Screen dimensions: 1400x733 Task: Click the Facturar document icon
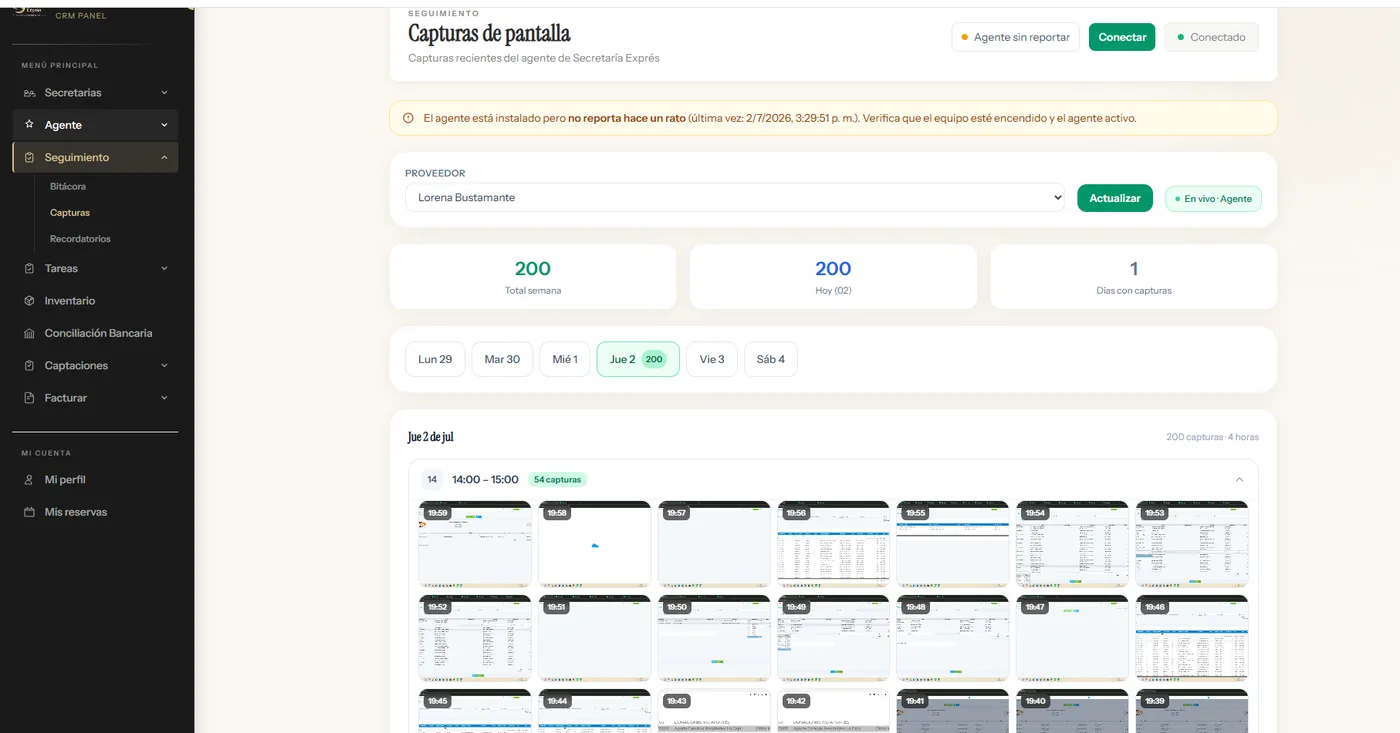[x=29, y=398]
